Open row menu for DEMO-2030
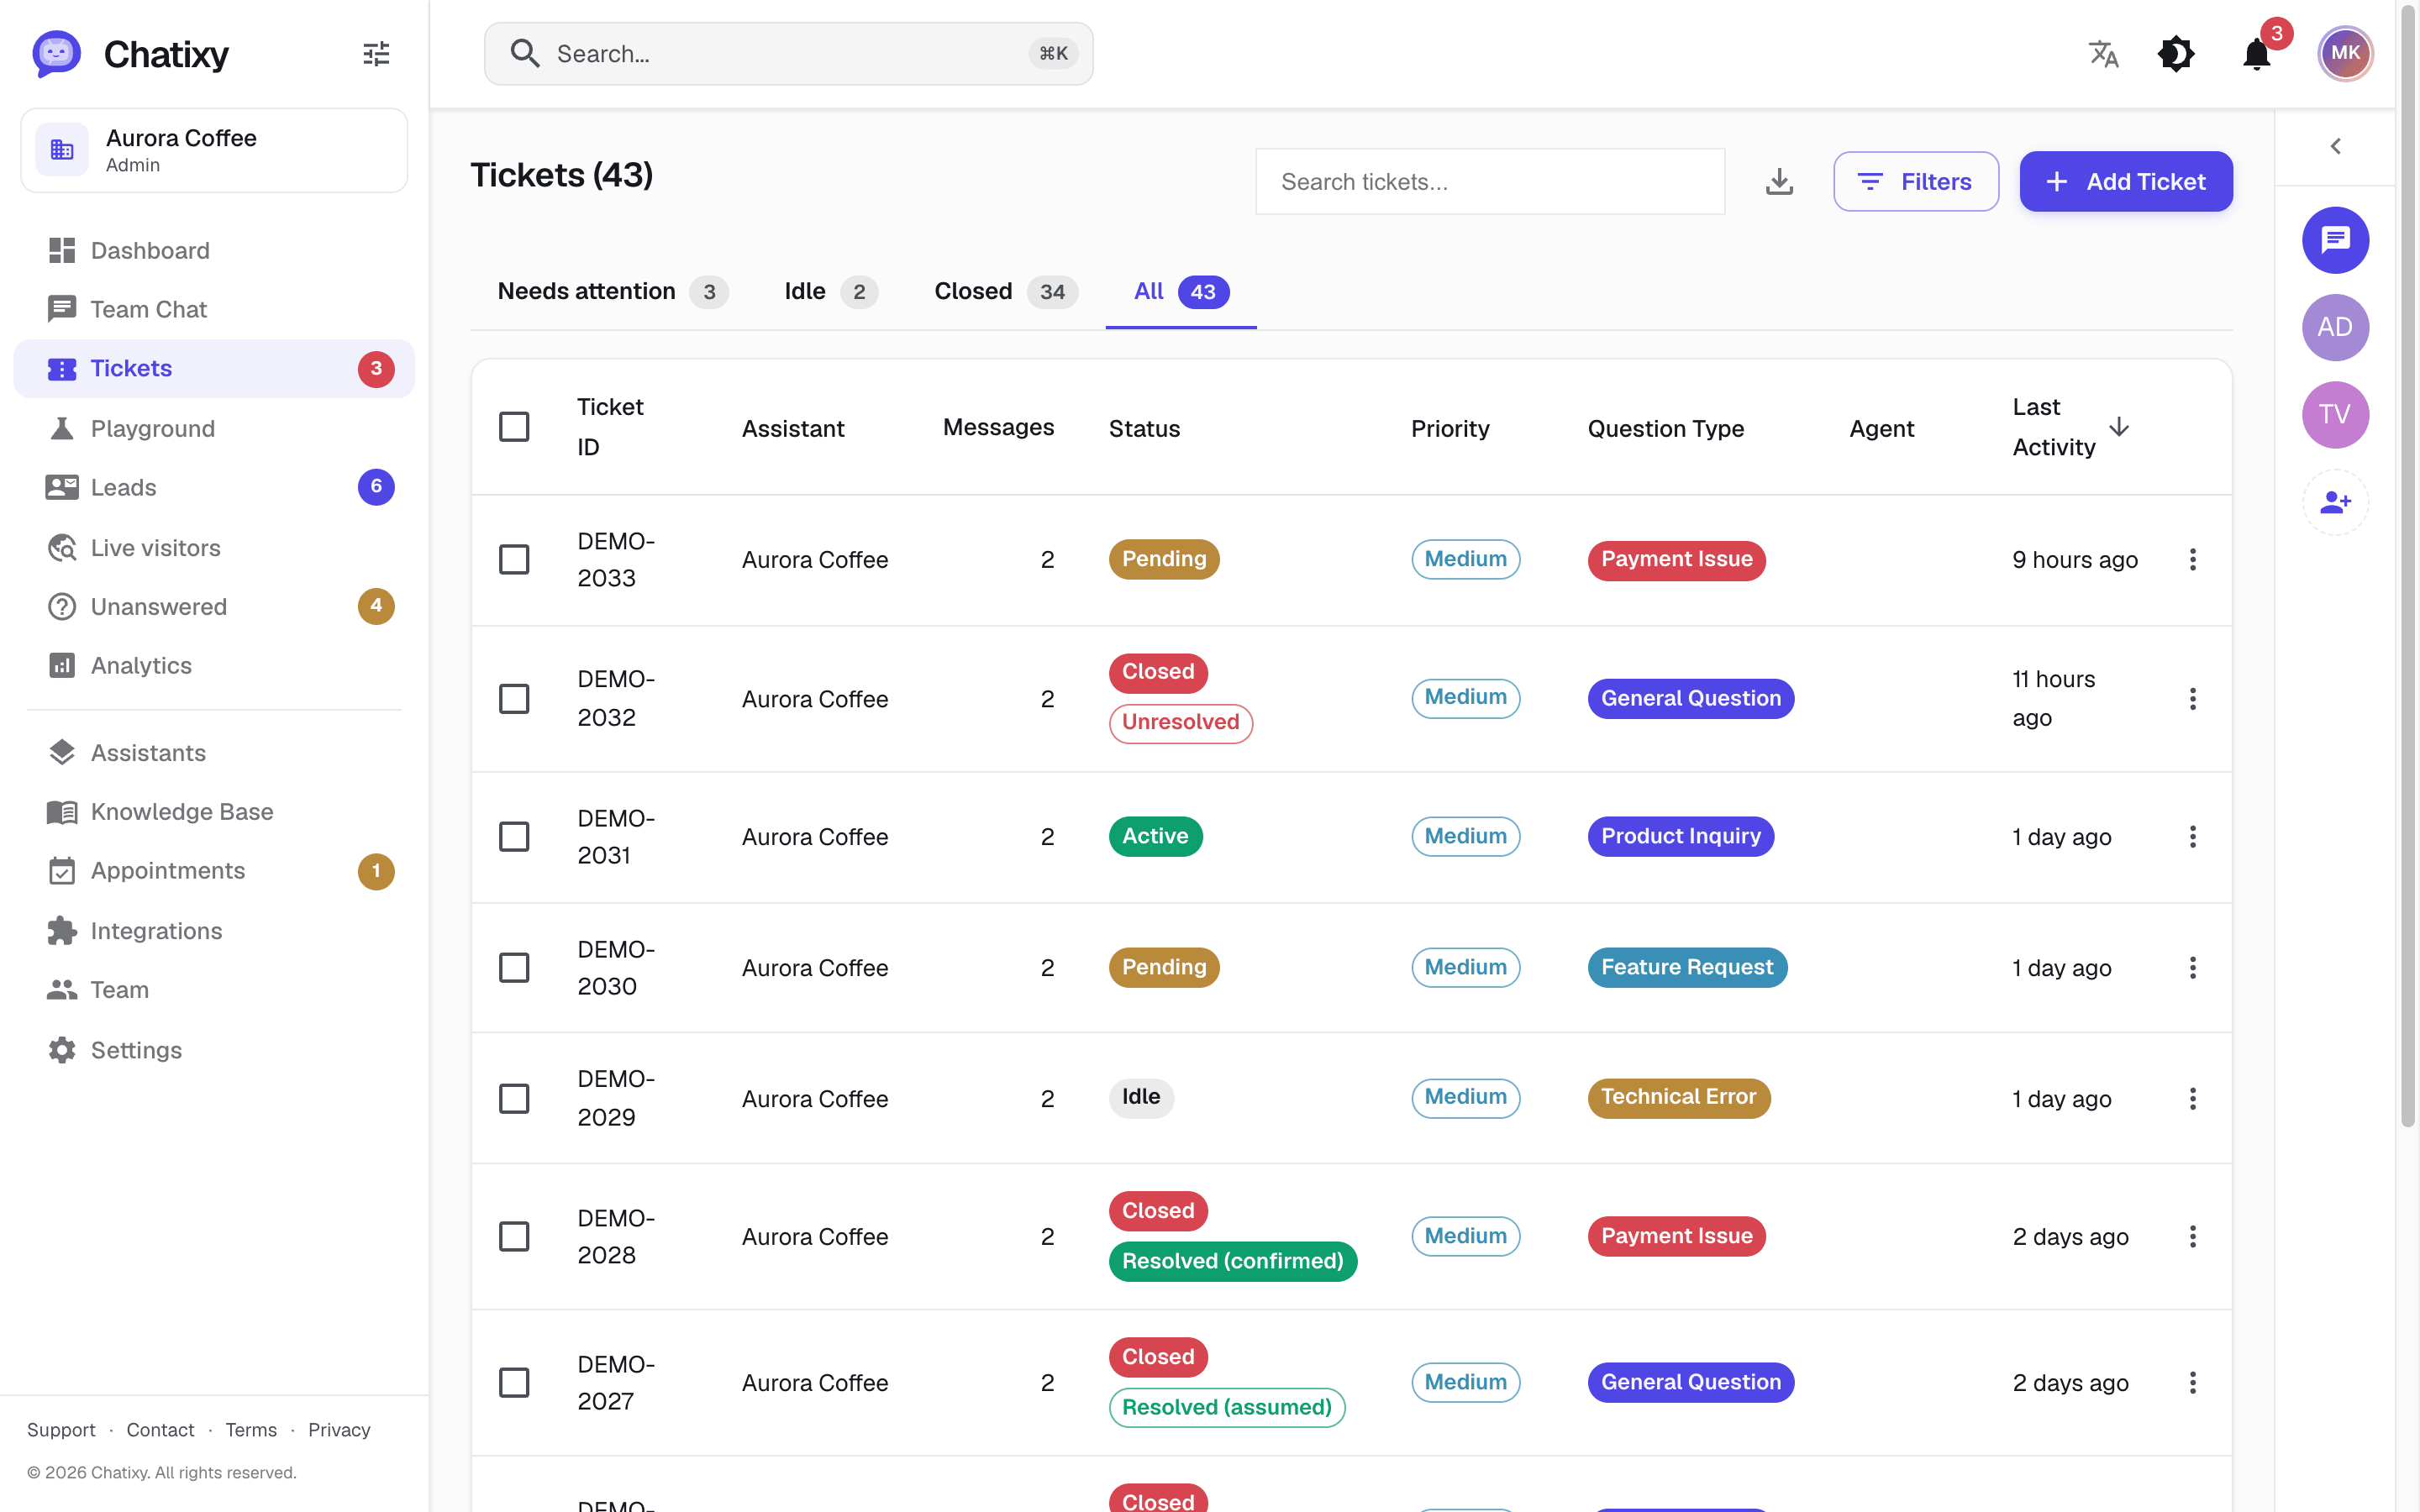Screen dimensions: 2420x1512 coord(2192,968)
